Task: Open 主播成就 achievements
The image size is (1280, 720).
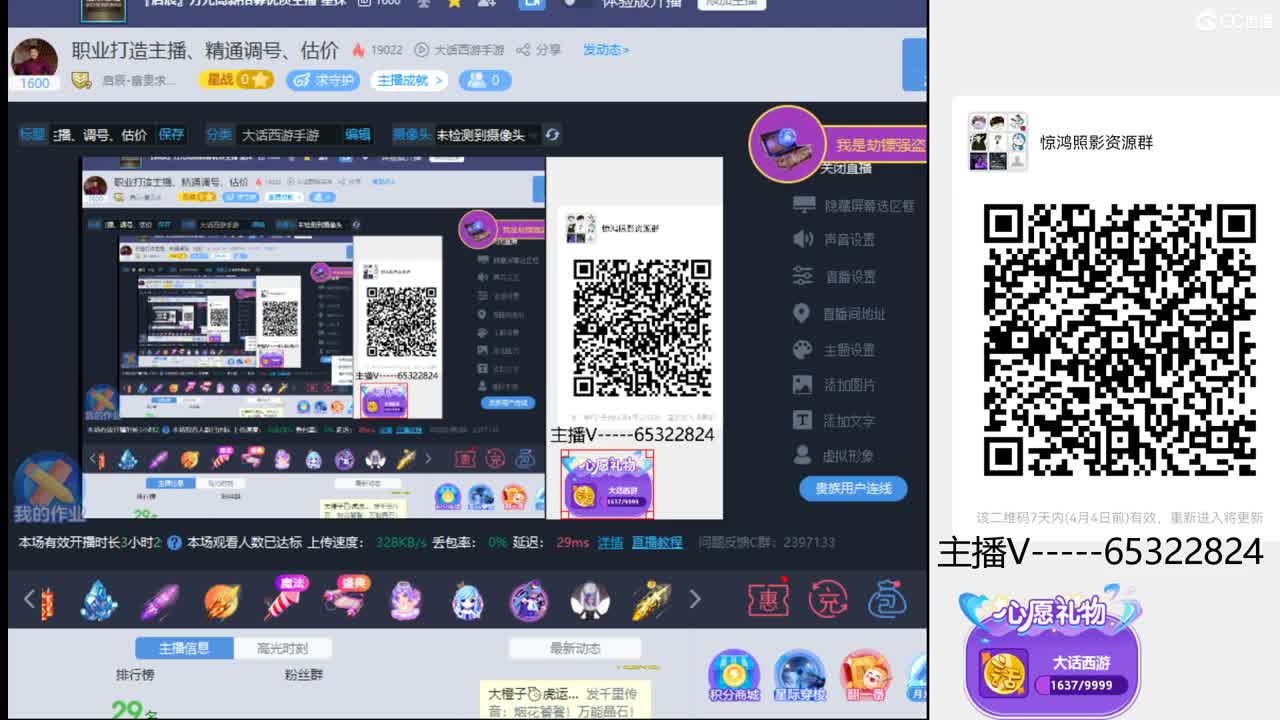Action: tap(408, 80)
